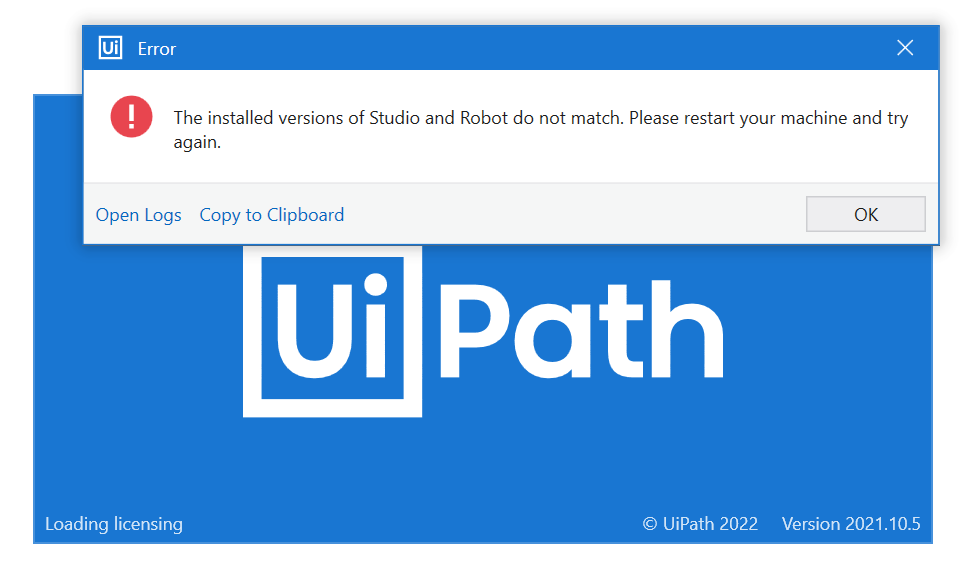Click the Version 2021.10.5 label
Screen dimensions: 973x570
point(851,524)
